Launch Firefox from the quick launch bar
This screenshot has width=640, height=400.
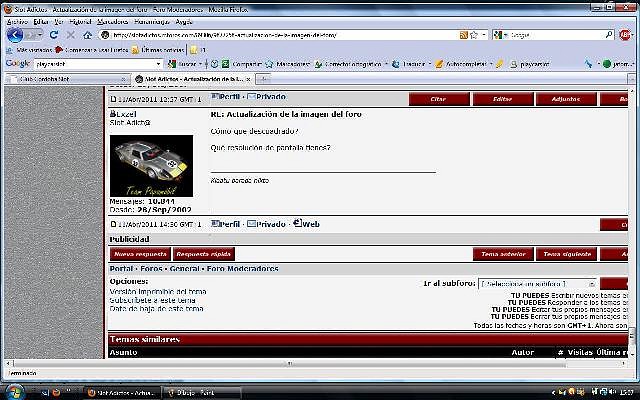pyautogui.click(x=56, y=392)
